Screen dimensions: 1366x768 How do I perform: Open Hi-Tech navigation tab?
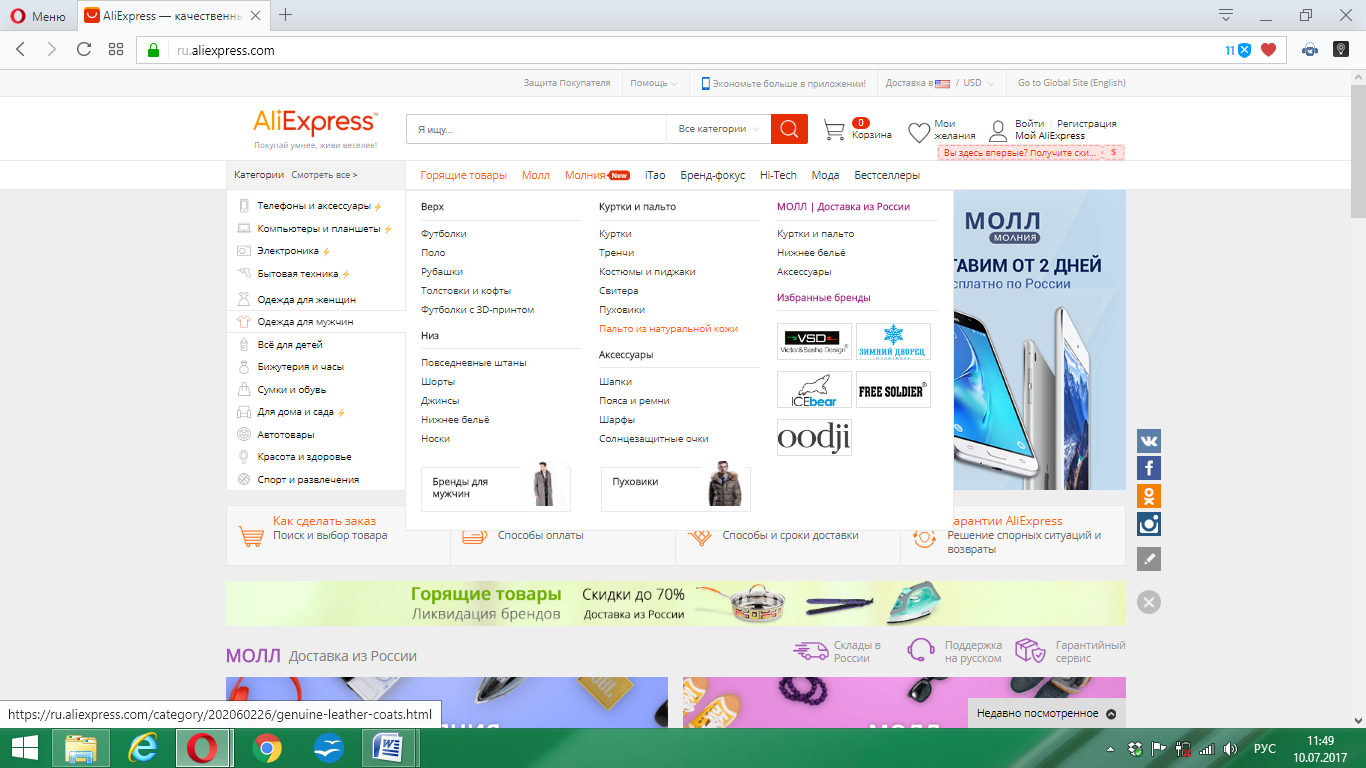point(778,175)
